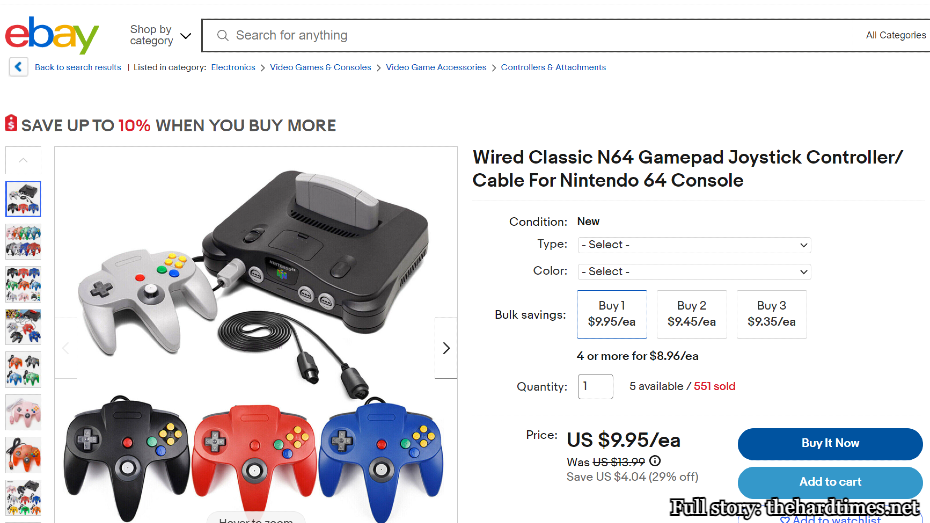Select the Buy 1 bulk savings option
The image size is (930, 523).
click(x=611, y=314)
